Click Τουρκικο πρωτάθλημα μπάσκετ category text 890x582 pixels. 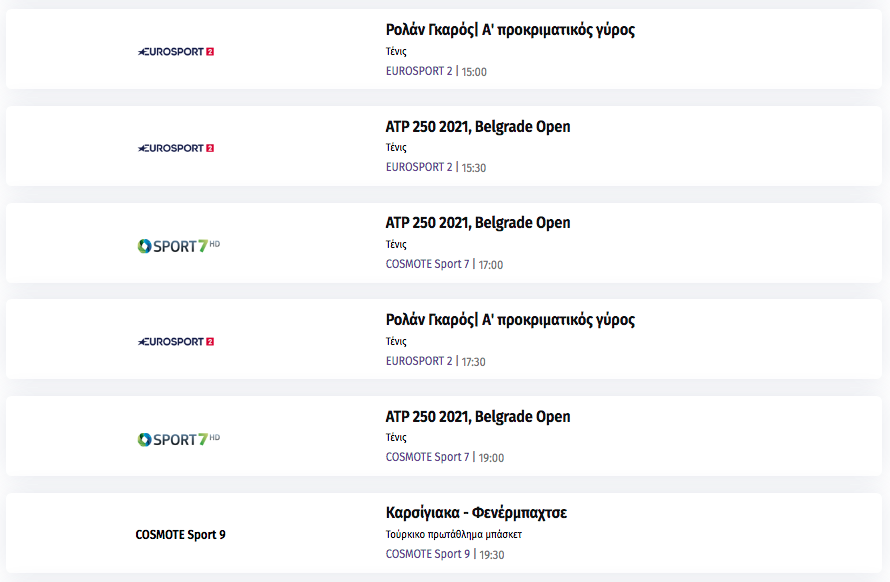click(x=454, y=534)
